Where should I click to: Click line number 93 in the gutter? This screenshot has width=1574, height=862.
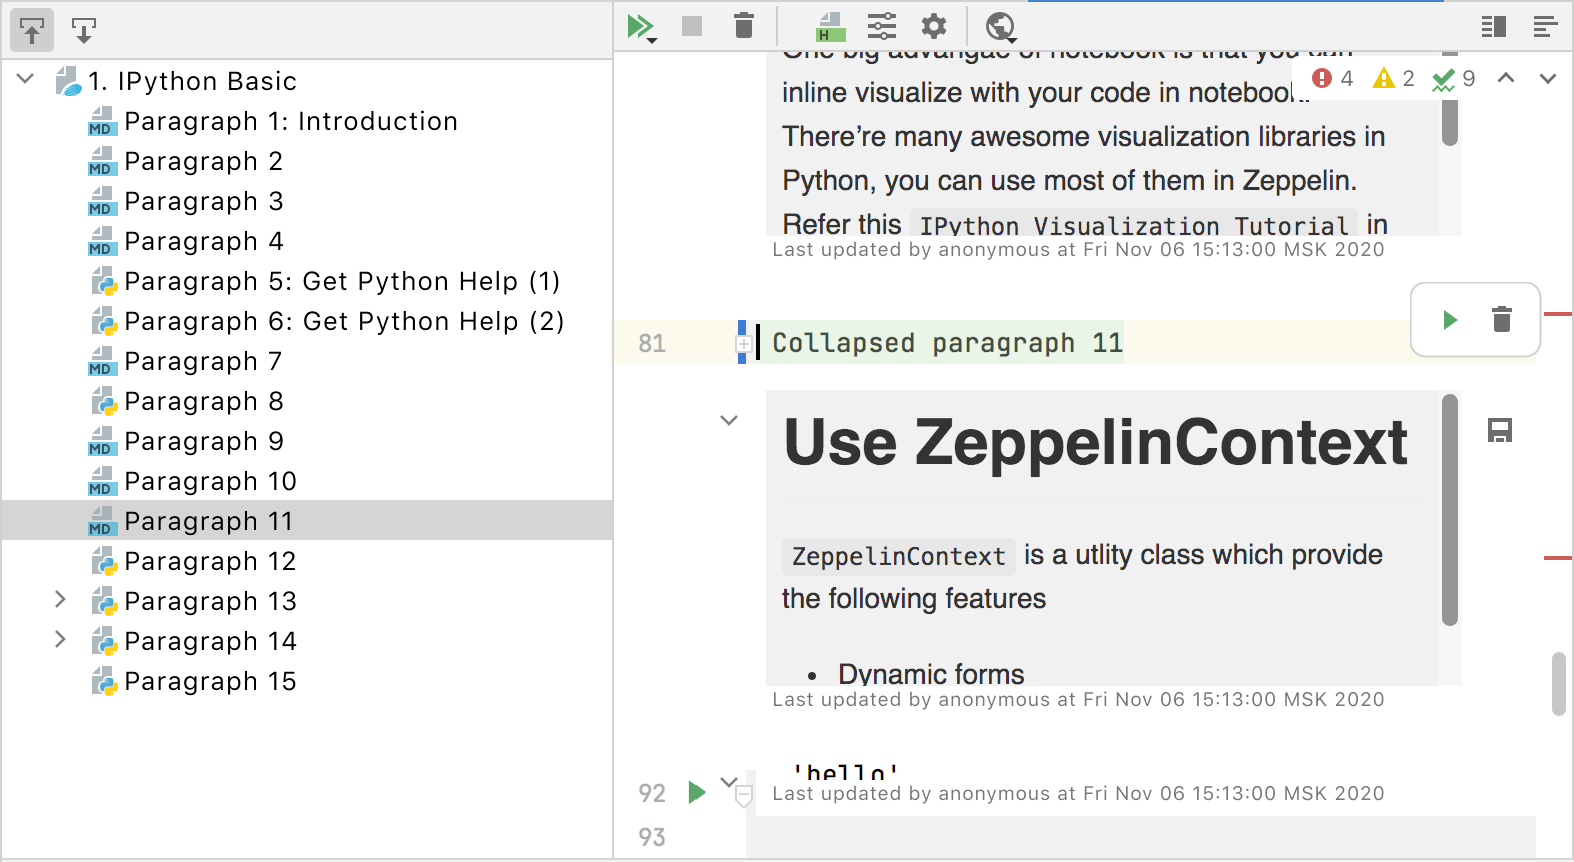click(x=652, y=837)
